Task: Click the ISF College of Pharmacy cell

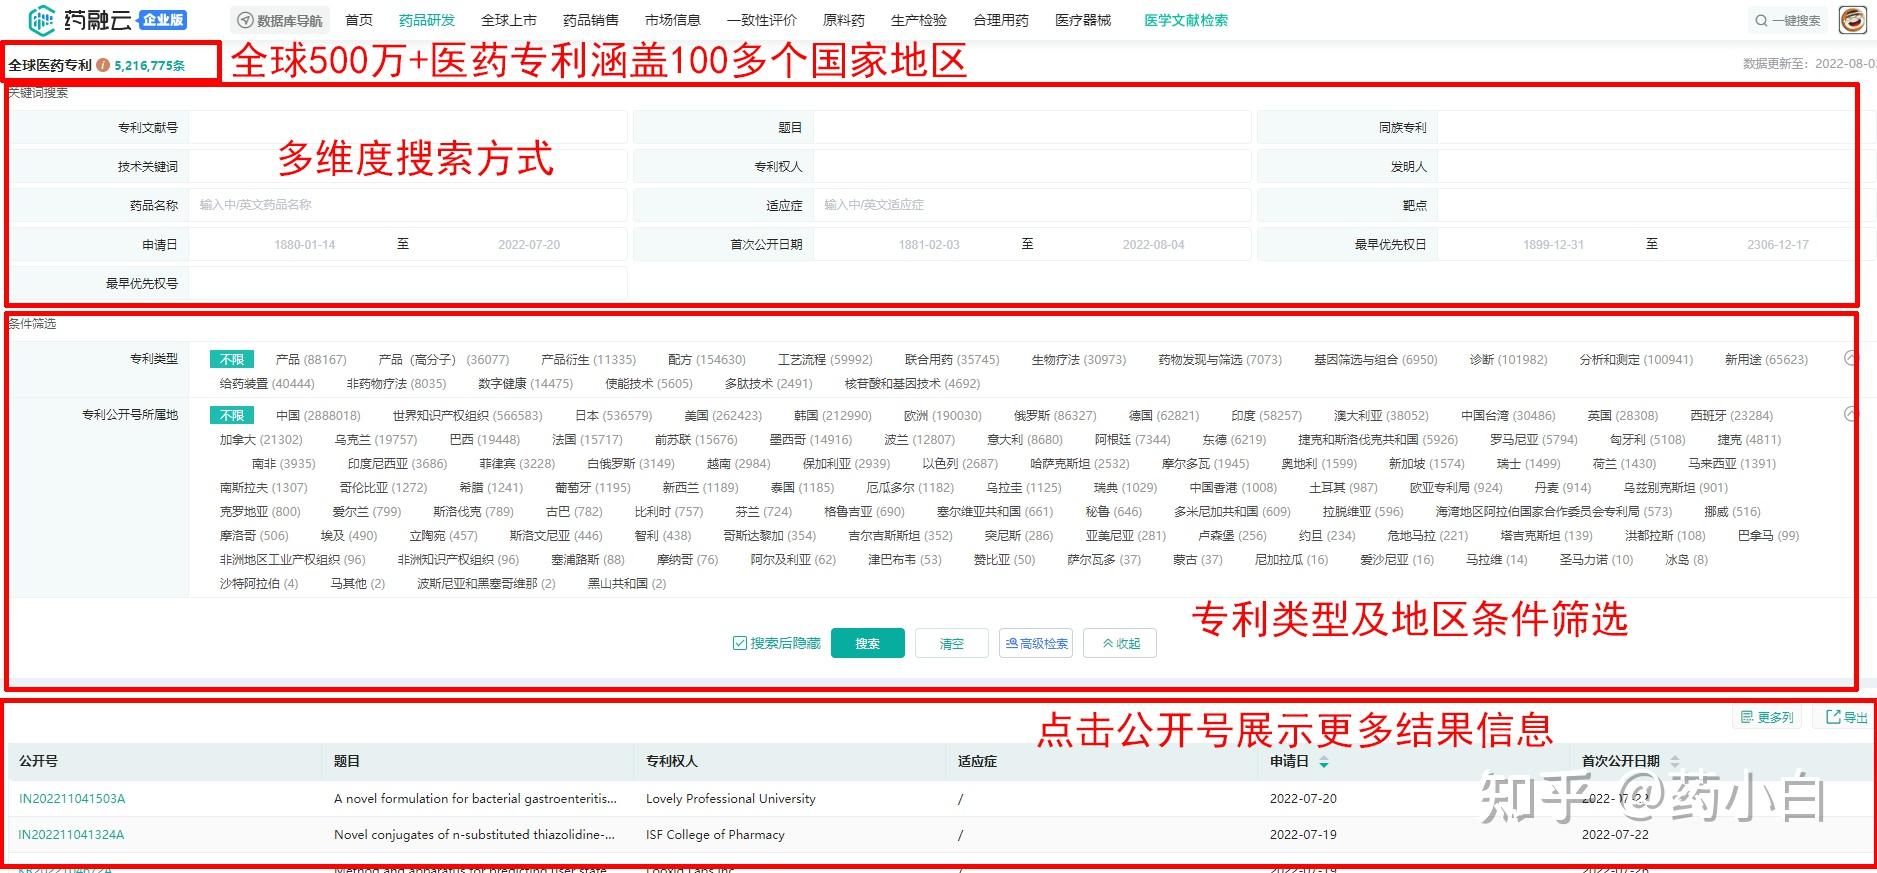Action: point(715,835)
